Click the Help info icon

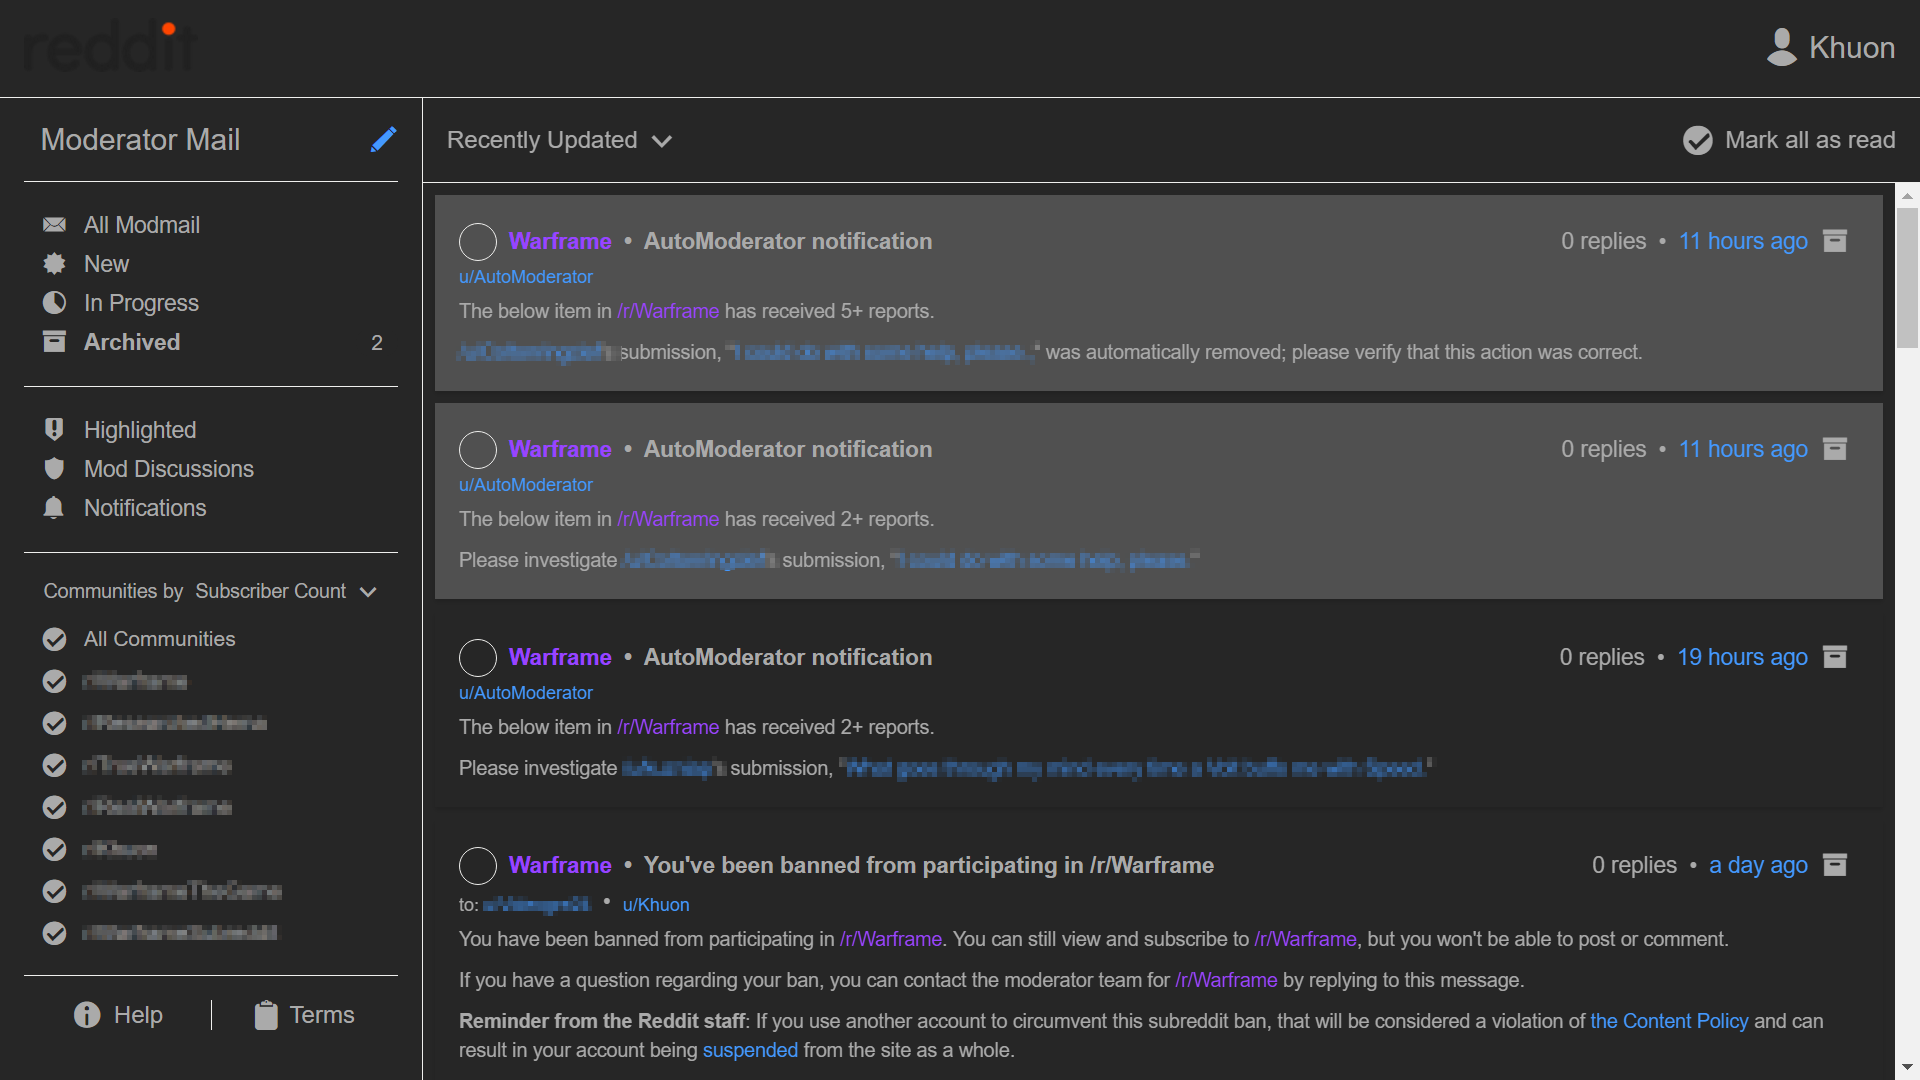pyautogui.click(x=87, y=1015)
